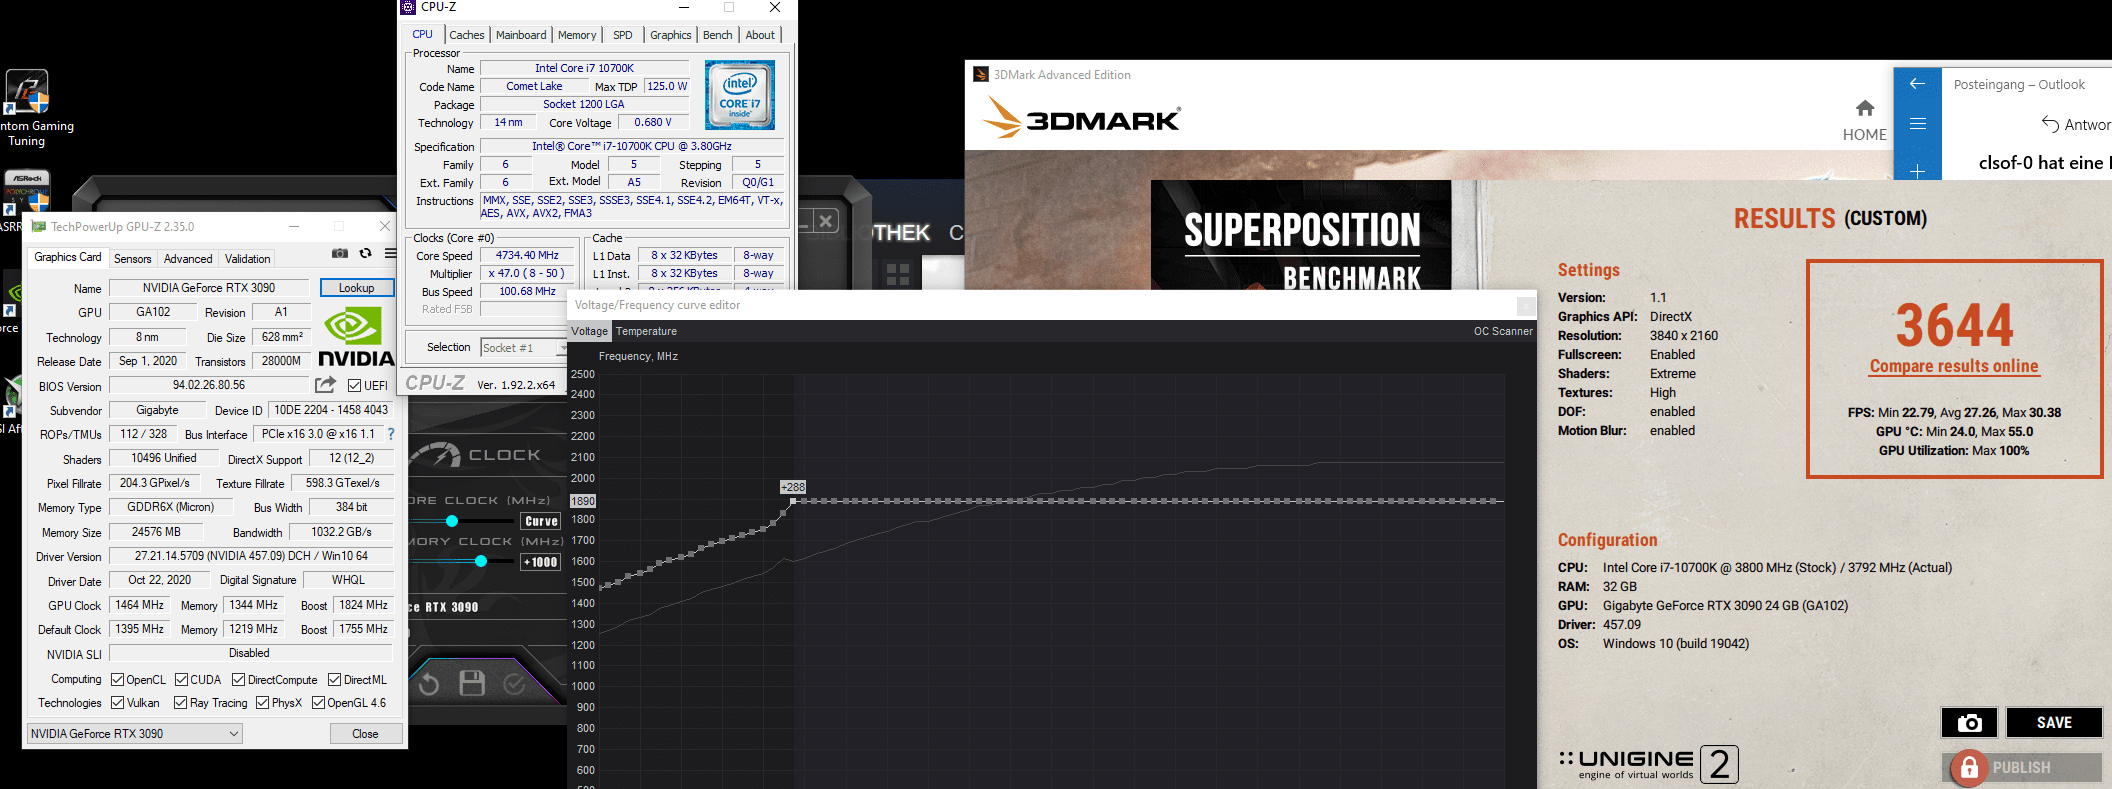Image resolution: width=2112 pixels, height=789 pixels.
Task: Select Voltage tab in curve editor
Action: 589,331
